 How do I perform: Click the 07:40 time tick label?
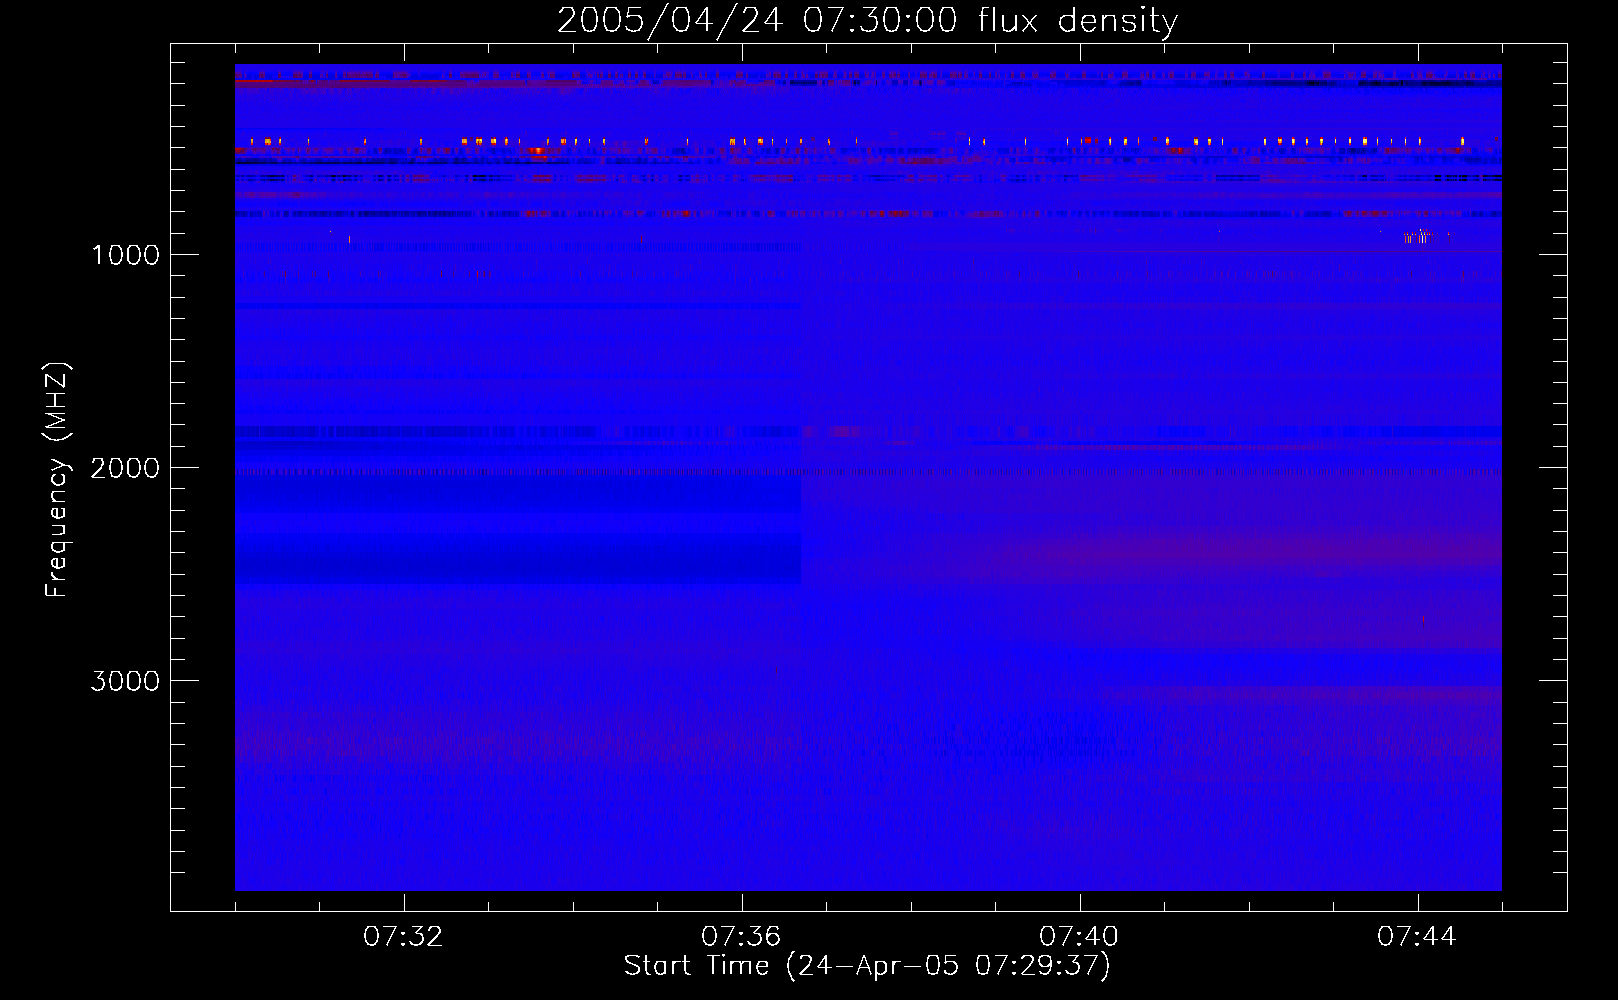(x=1079, y=937)
